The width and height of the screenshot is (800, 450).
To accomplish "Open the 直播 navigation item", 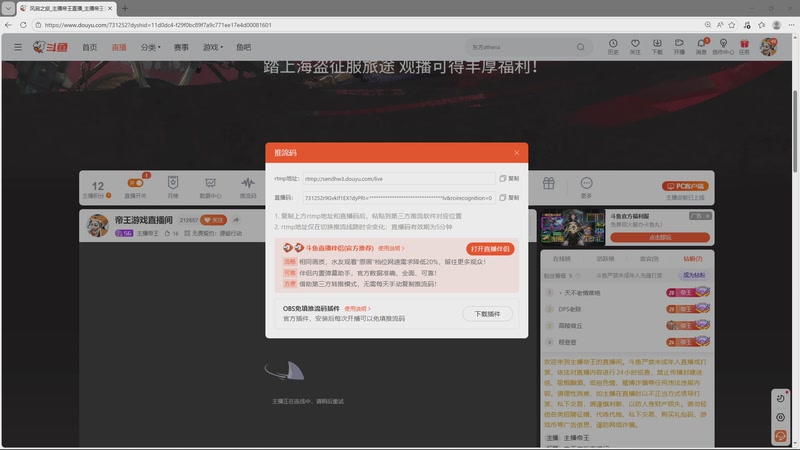I will [119, 47].
